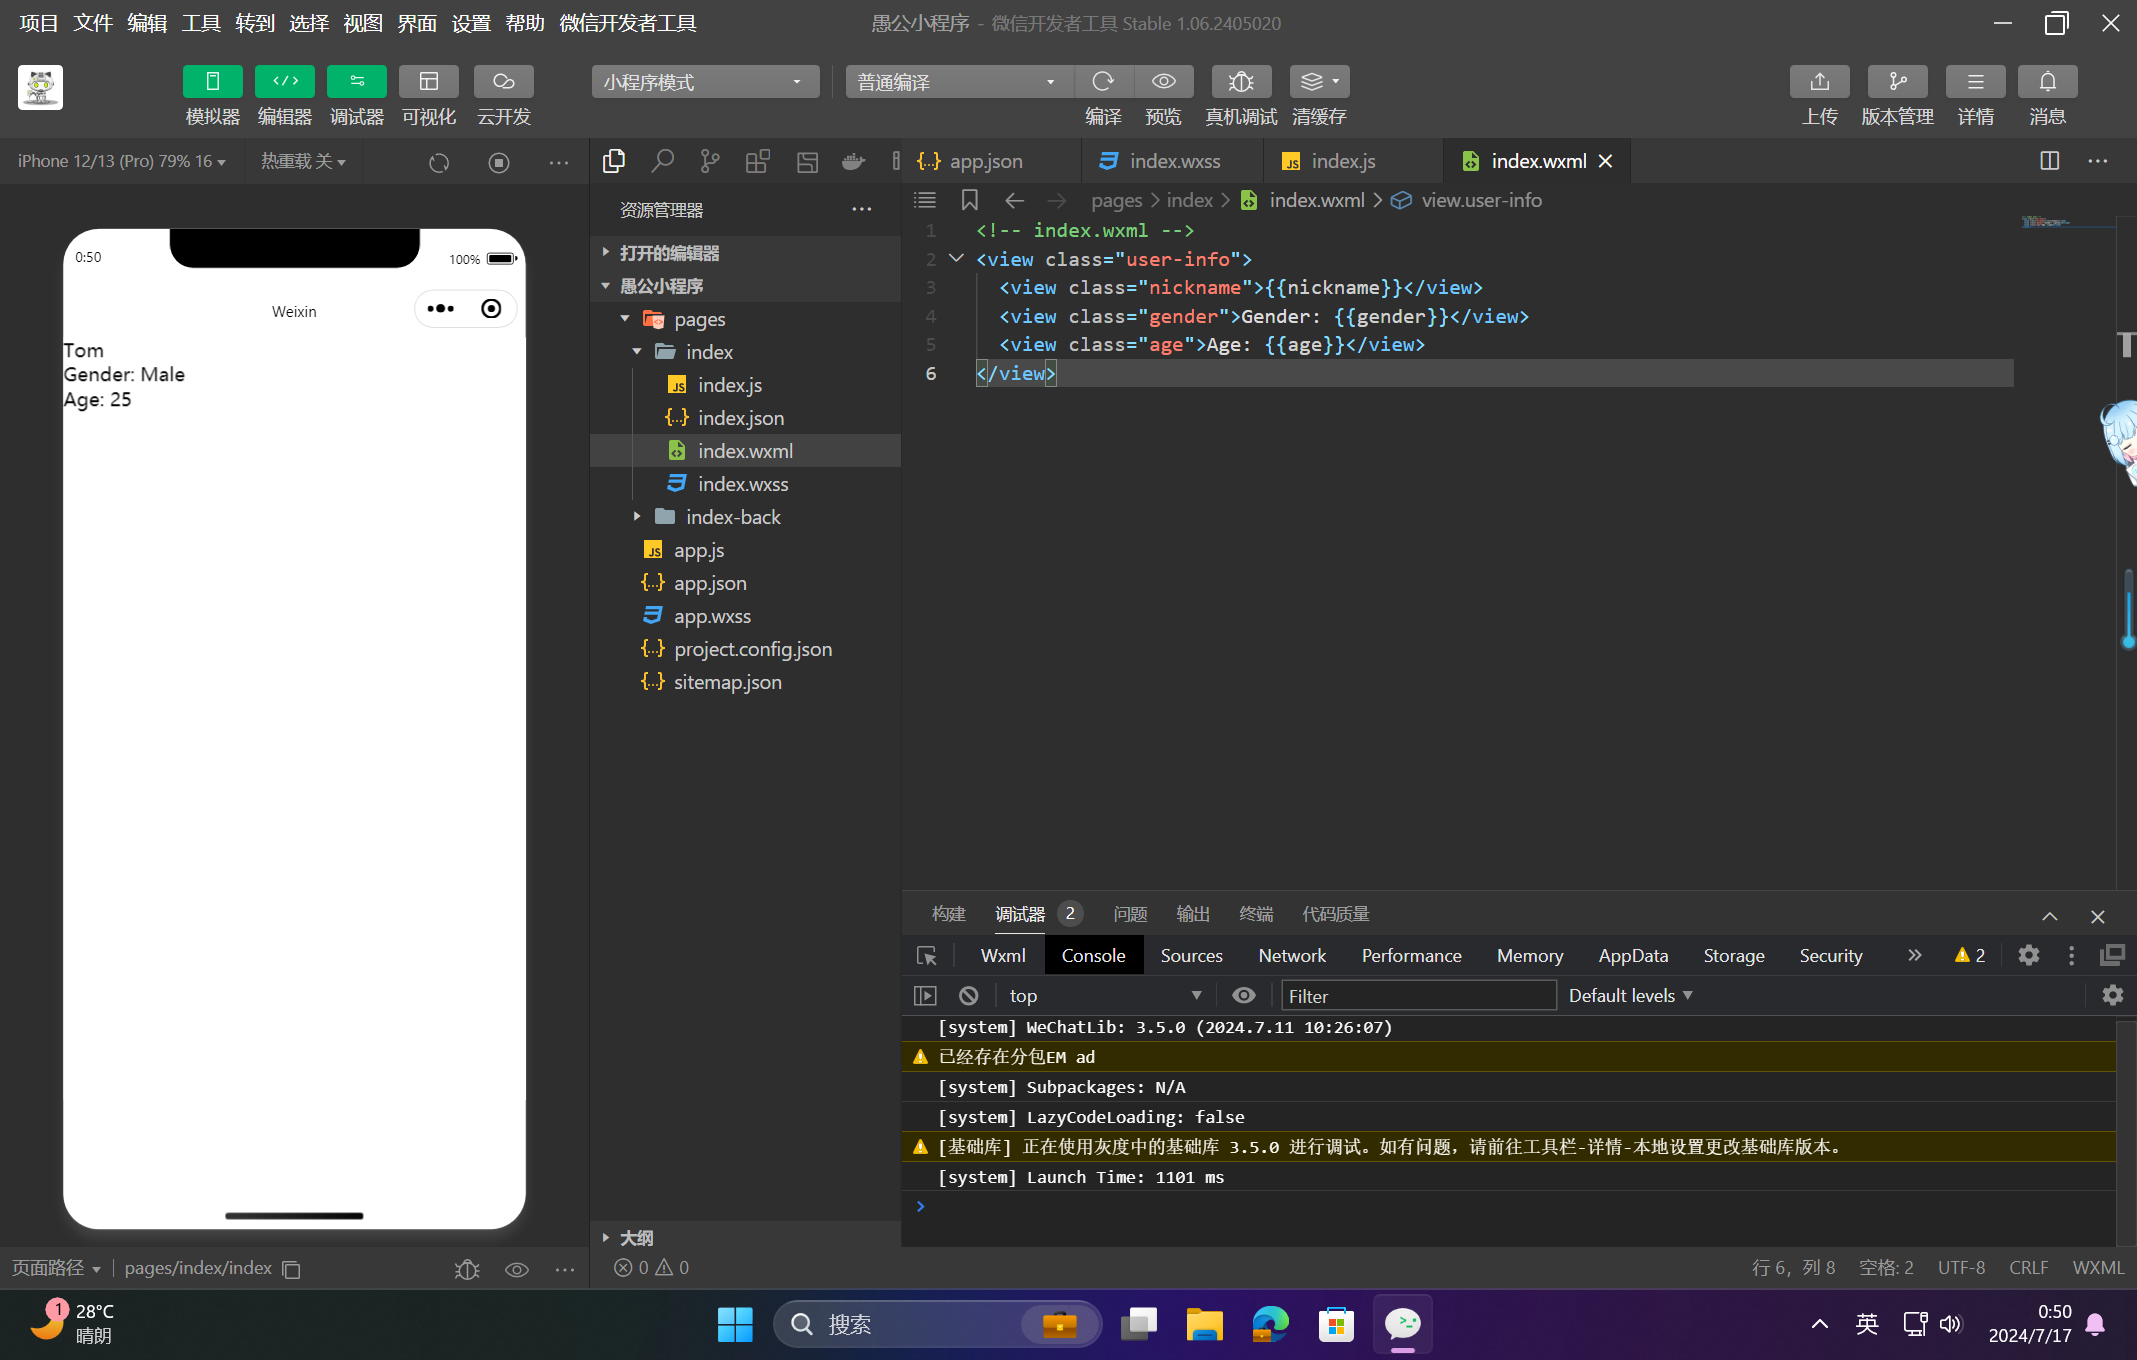Click the upload (上传) icon

[x=1819, y=82]
